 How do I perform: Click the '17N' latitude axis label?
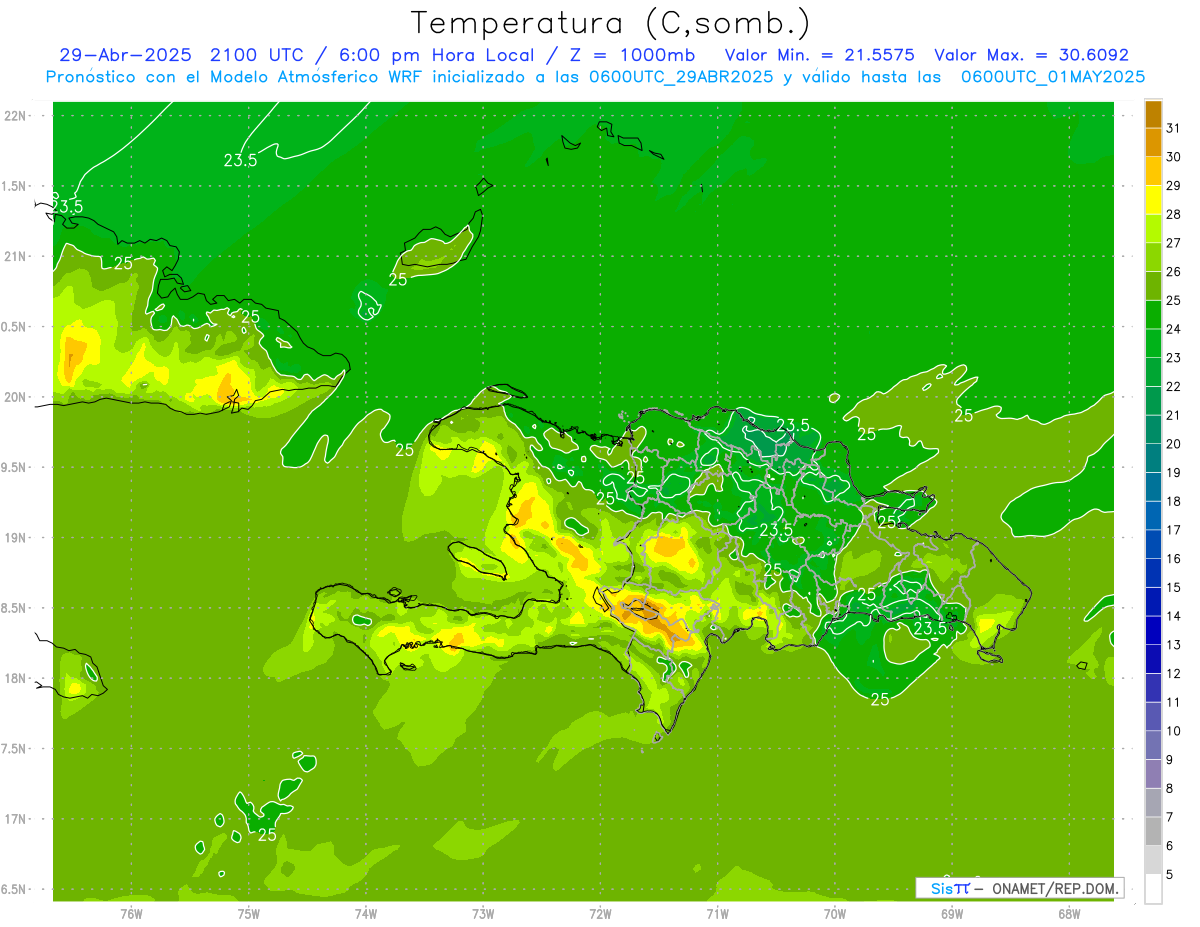pos(17,819)
